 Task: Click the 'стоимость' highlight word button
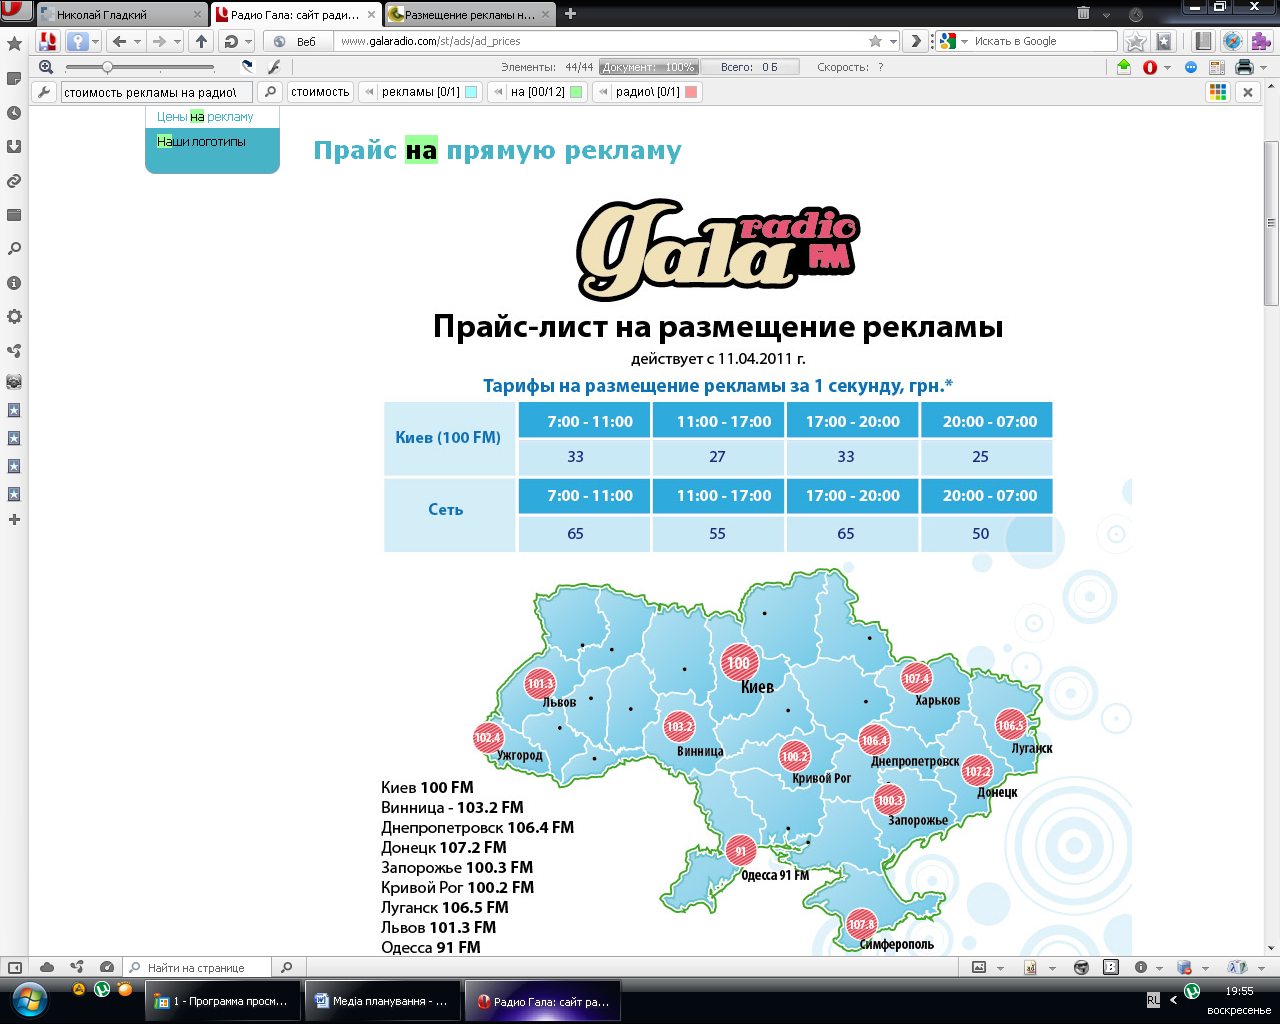coord(320,92)
